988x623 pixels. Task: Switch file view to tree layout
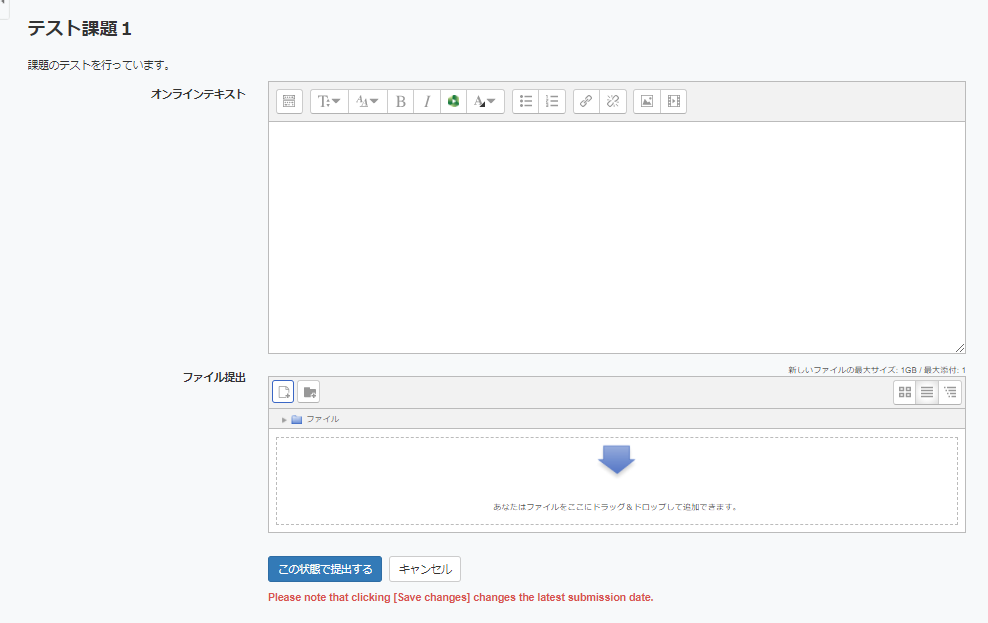pos(950,392)
